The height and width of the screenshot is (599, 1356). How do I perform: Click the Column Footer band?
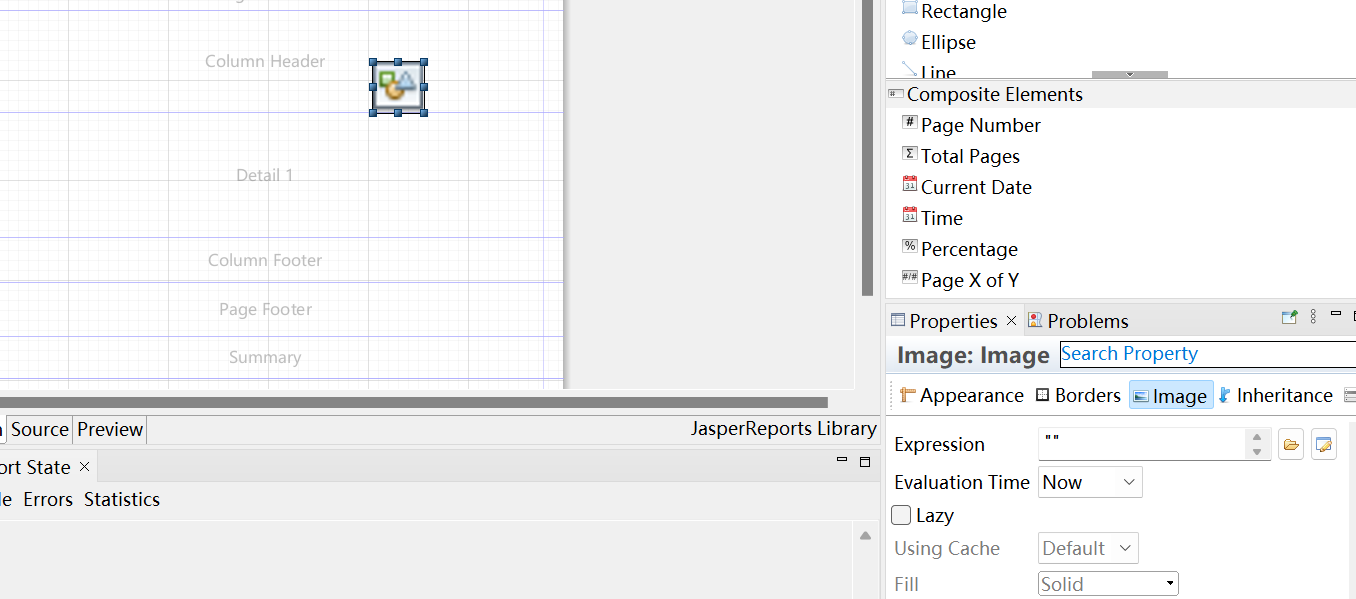pyautogui.click(x=265, y=260)
